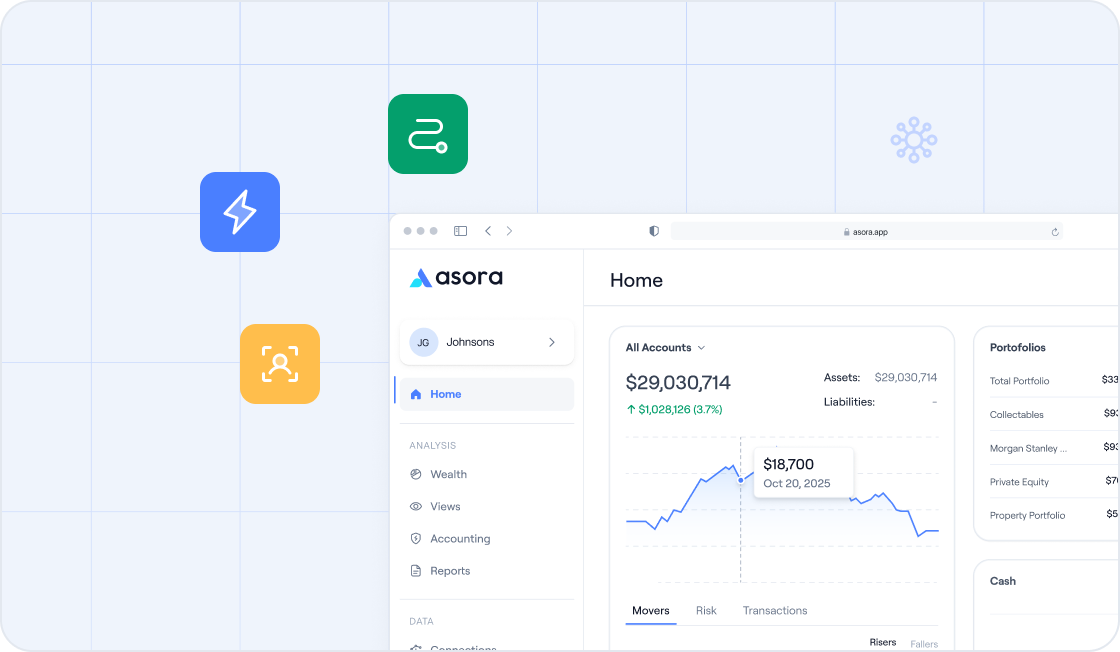Screen dimensions: 1120x652
Task: Select the Fallers filter
Action: coord(924,643)
